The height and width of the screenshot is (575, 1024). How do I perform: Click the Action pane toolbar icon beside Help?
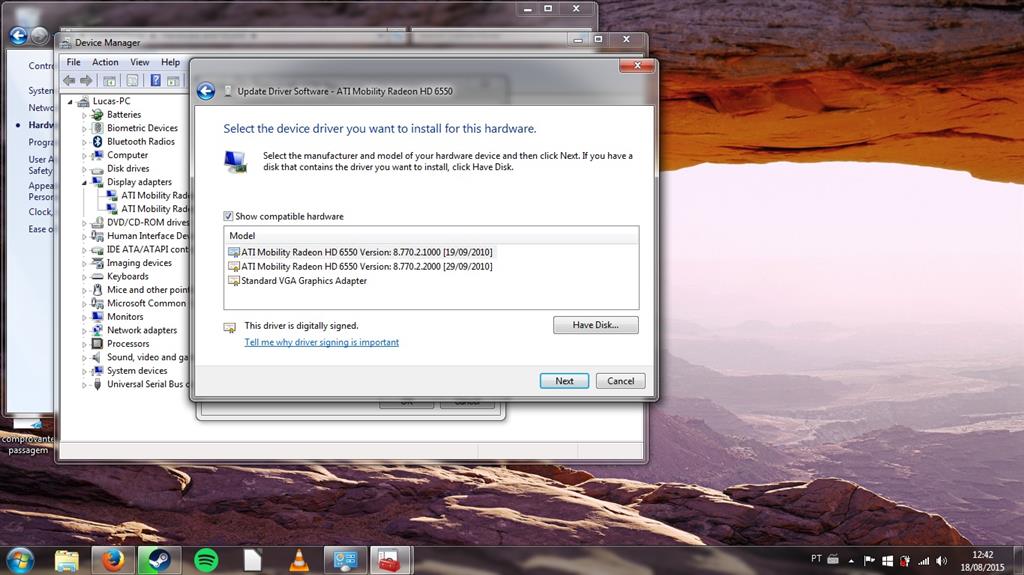pos(173,80)
